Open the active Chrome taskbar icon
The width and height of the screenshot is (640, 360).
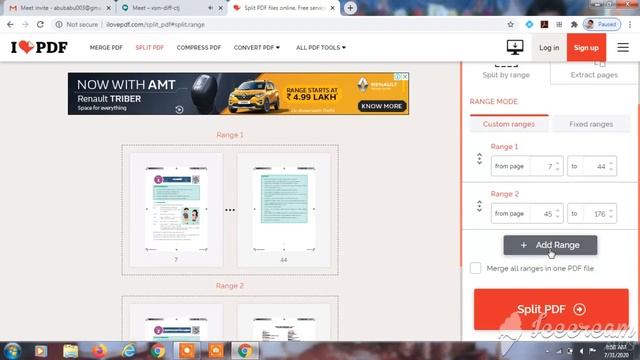(245, 351)
